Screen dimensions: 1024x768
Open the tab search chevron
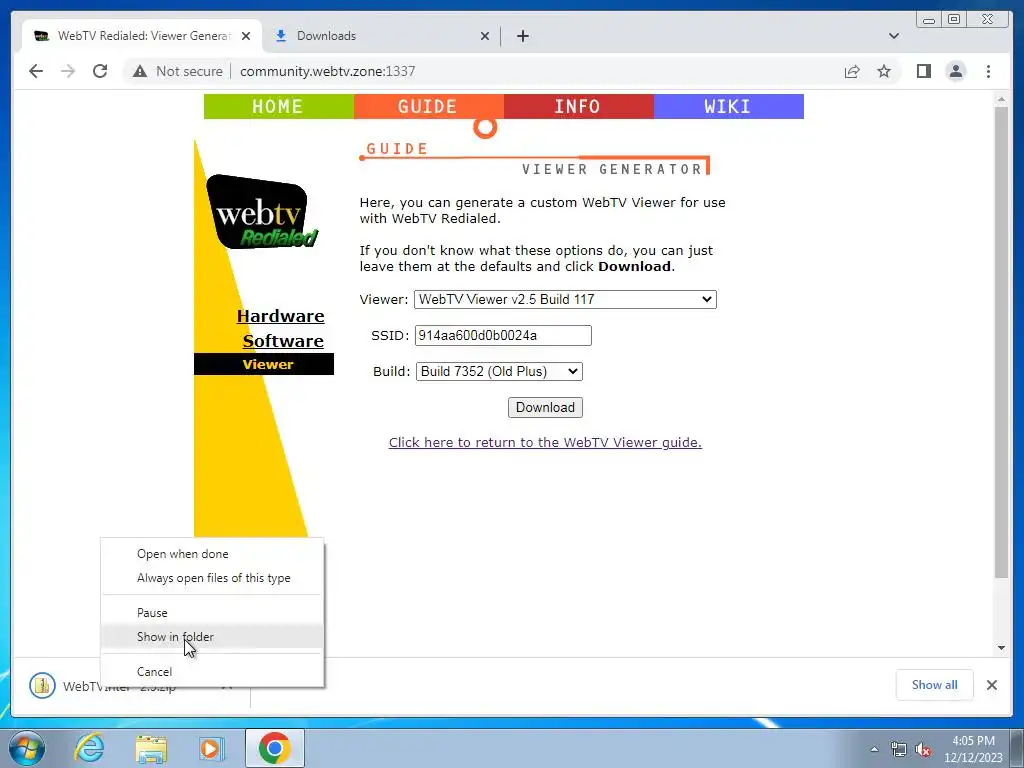[893, 36]
